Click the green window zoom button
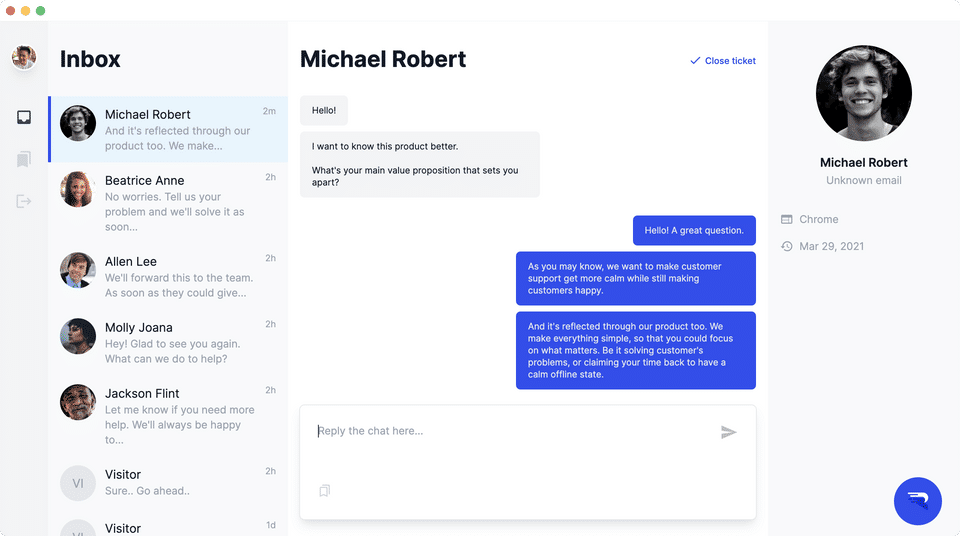960x536 pixels. click(40, 10)
